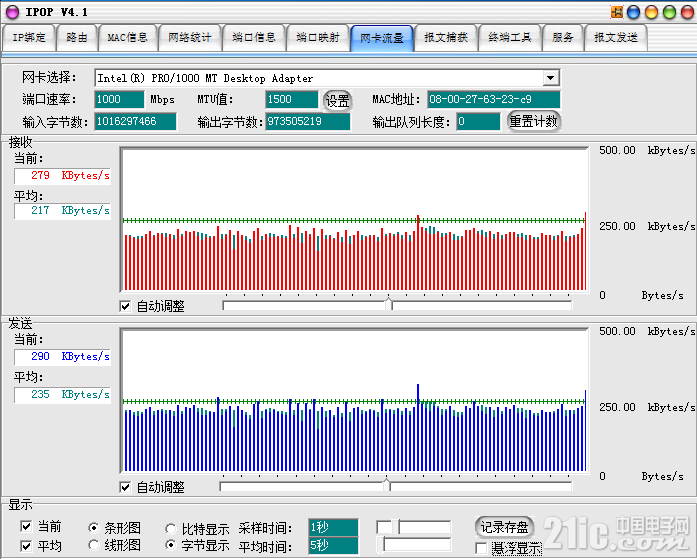This screenshot has height=559, width=697.
Task: Click send current 290 KBytes/s value
Action: click(62, 356)
